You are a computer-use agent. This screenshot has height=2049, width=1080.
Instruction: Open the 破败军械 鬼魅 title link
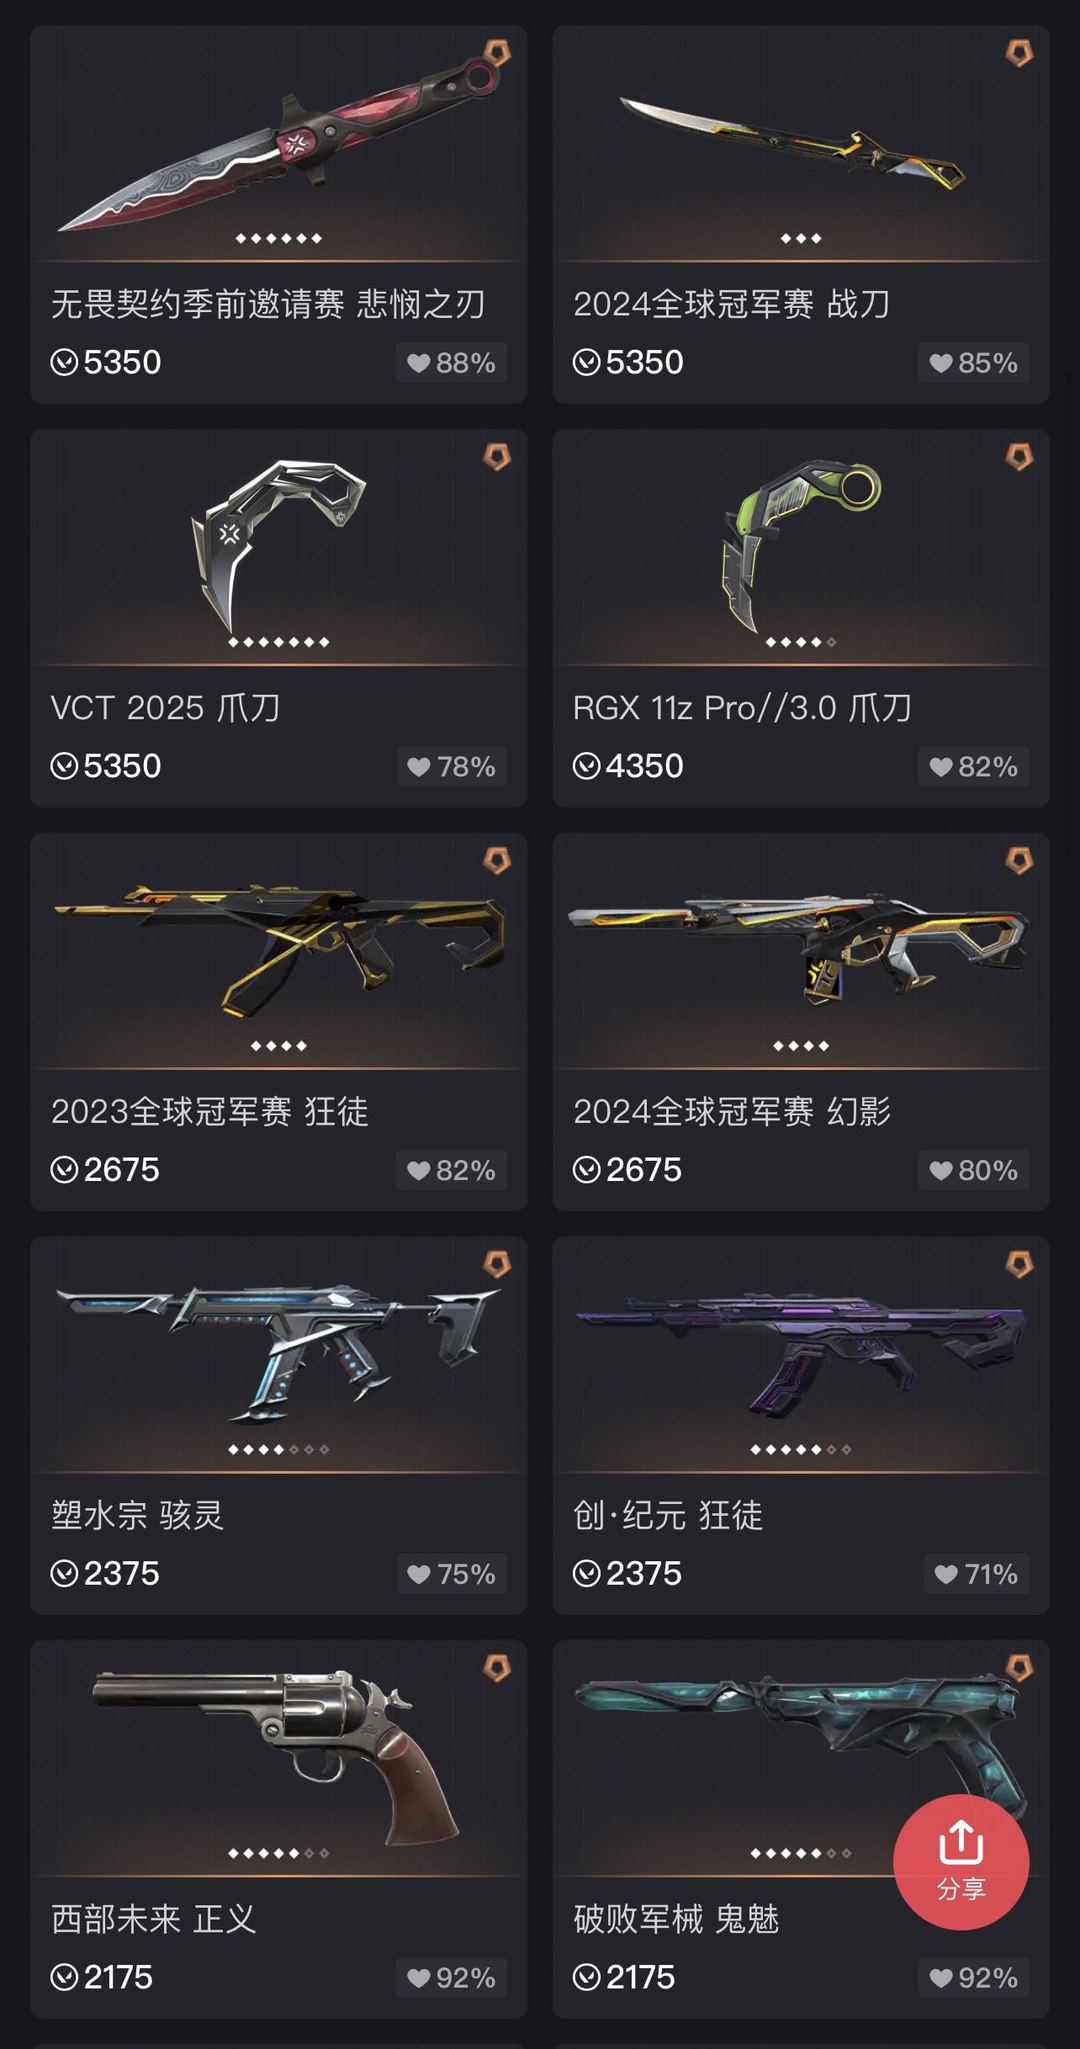(x=676, y=1919)
